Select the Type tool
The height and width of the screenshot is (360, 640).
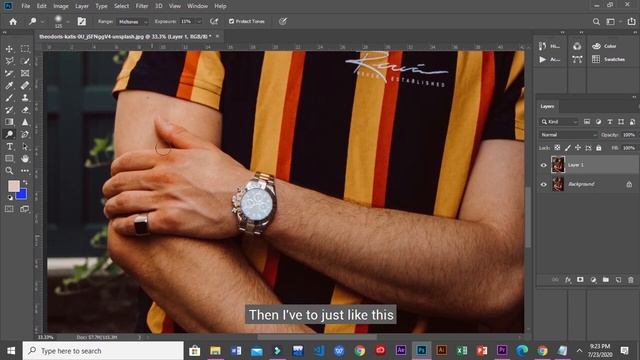(x=9, y=146)
